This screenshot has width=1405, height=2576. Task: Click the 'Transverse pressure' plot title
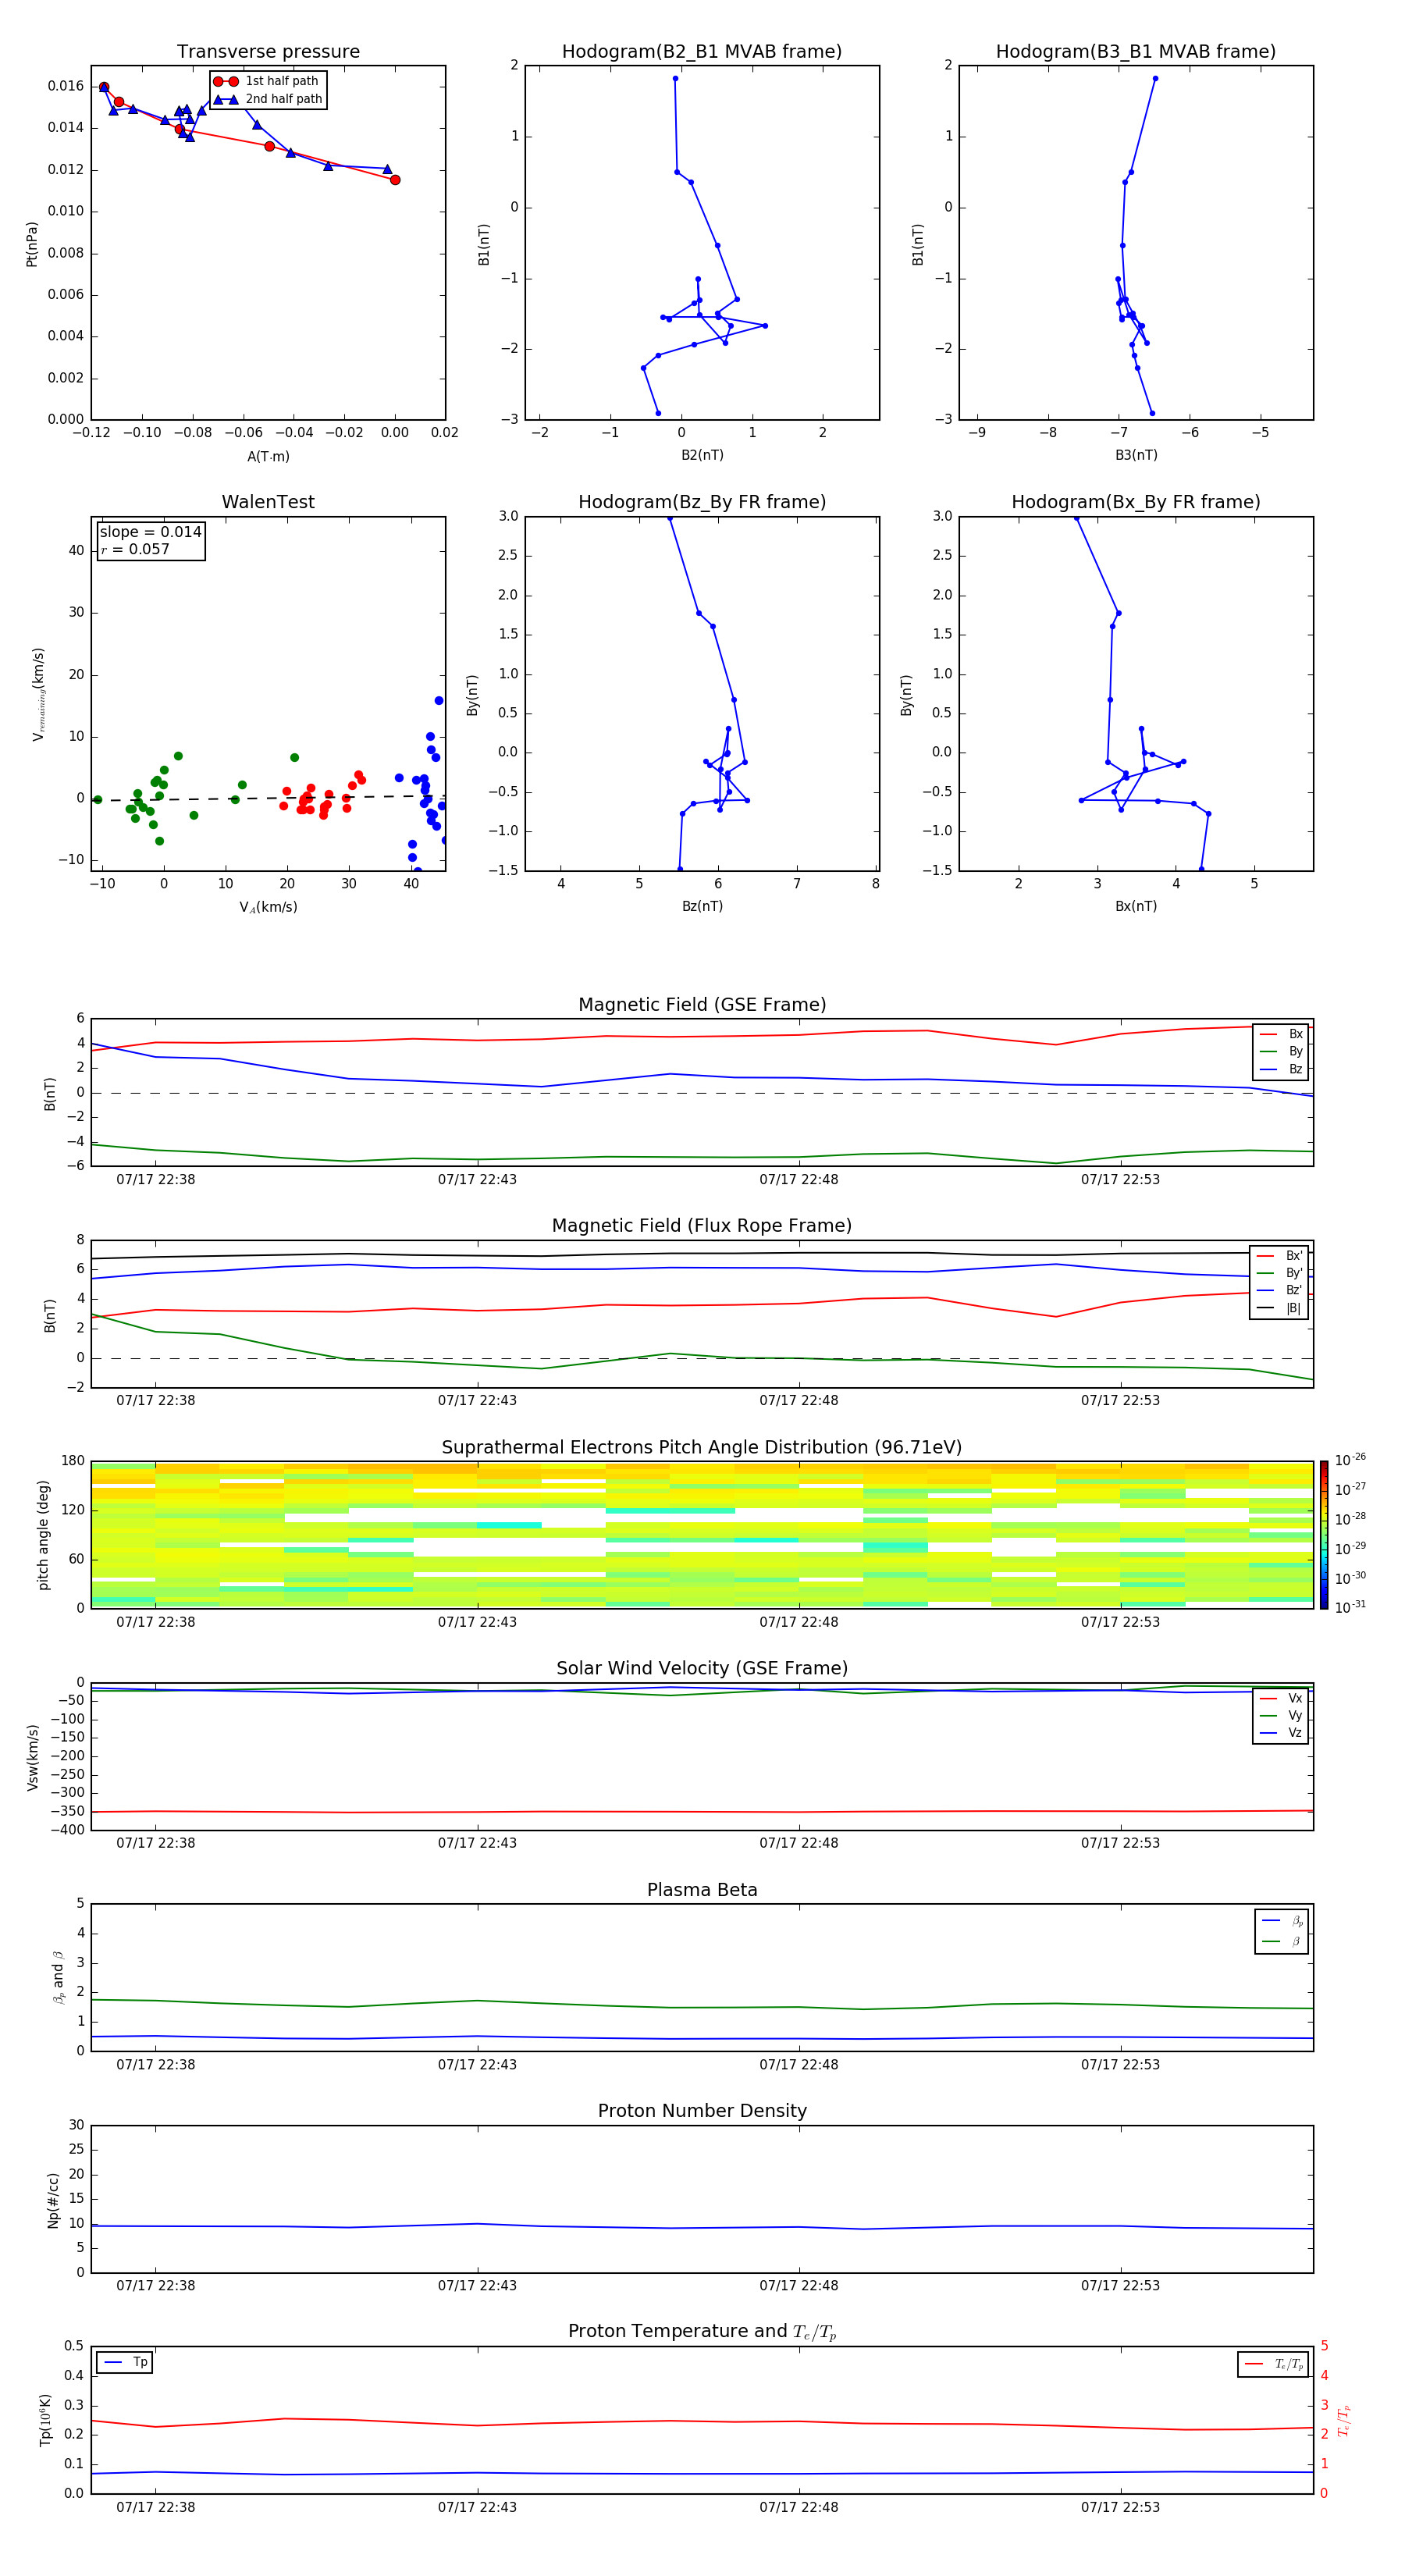point(268,51)
